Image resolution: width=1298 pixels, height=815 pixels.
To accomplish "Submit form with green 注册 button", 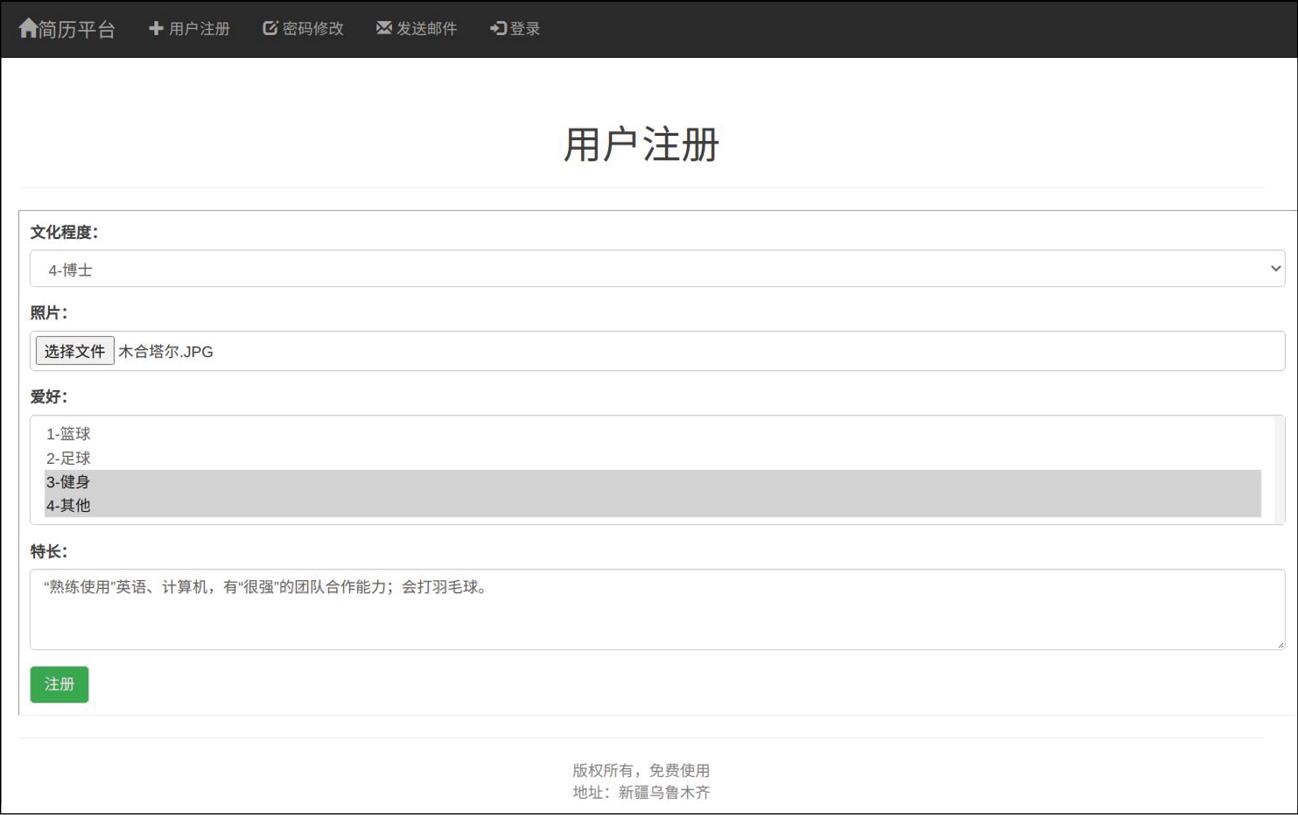I will tap(59, 684).
